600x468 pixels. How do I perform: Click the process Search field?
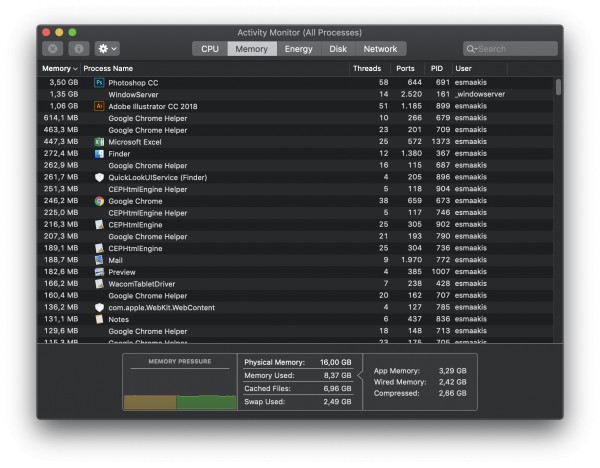click(510, 49)
